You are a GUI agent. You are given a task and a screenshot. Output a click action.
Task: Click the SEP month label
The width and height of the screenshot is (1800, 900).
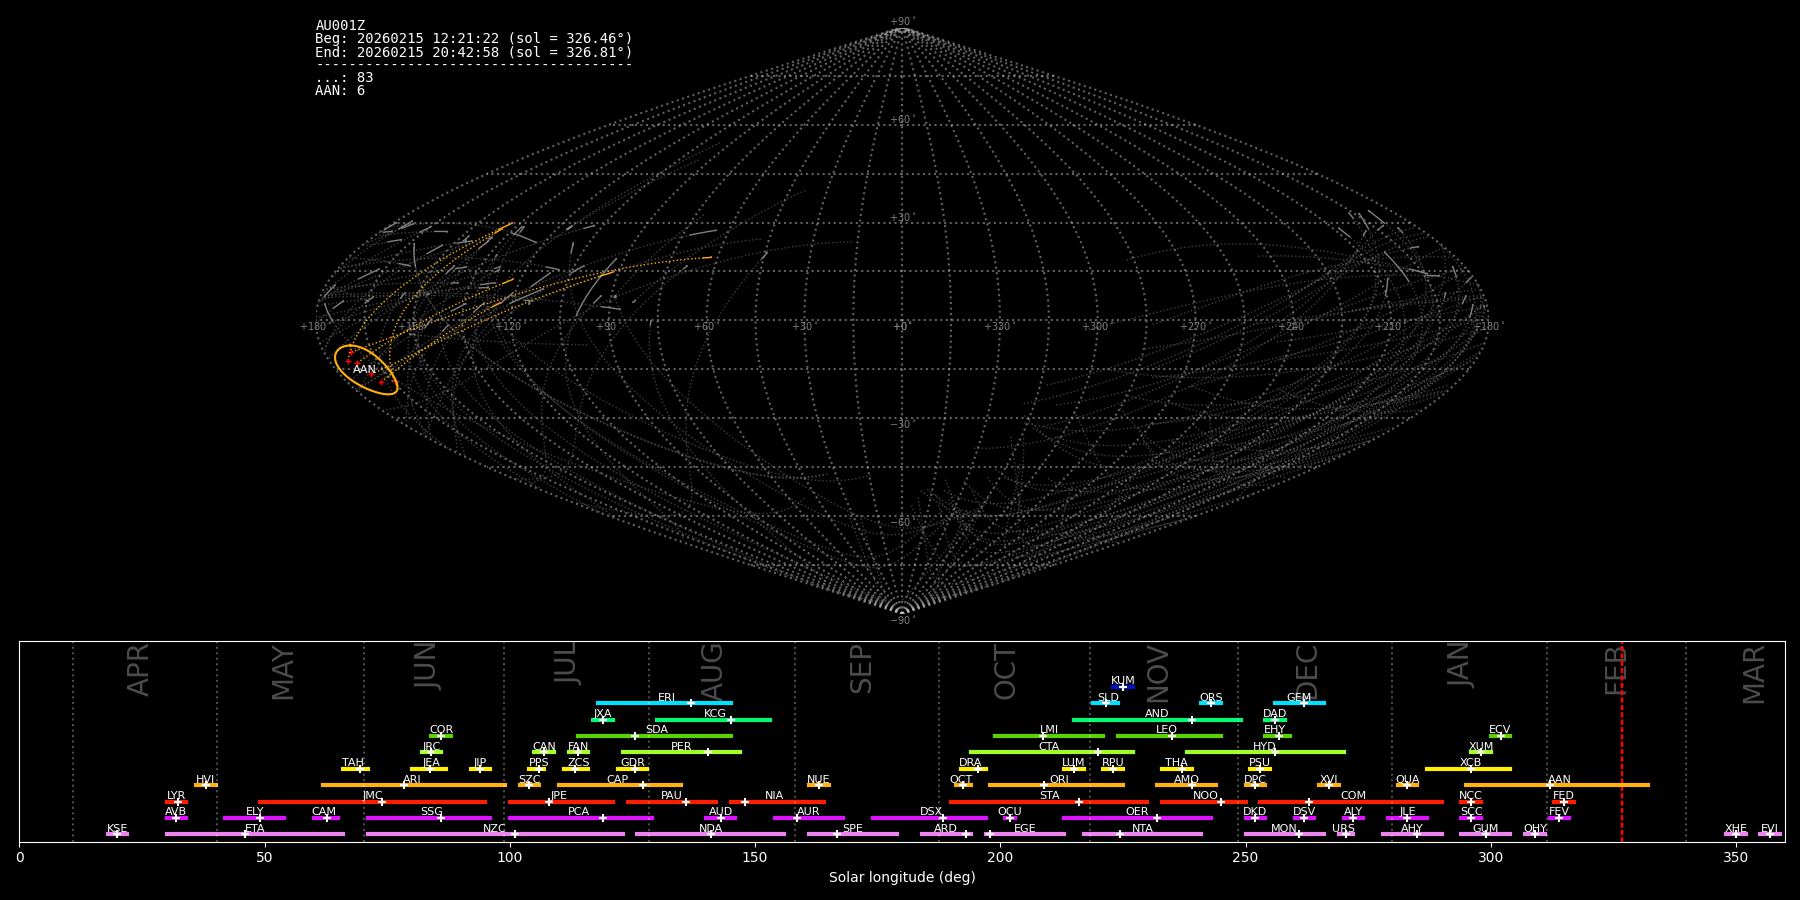861,669
